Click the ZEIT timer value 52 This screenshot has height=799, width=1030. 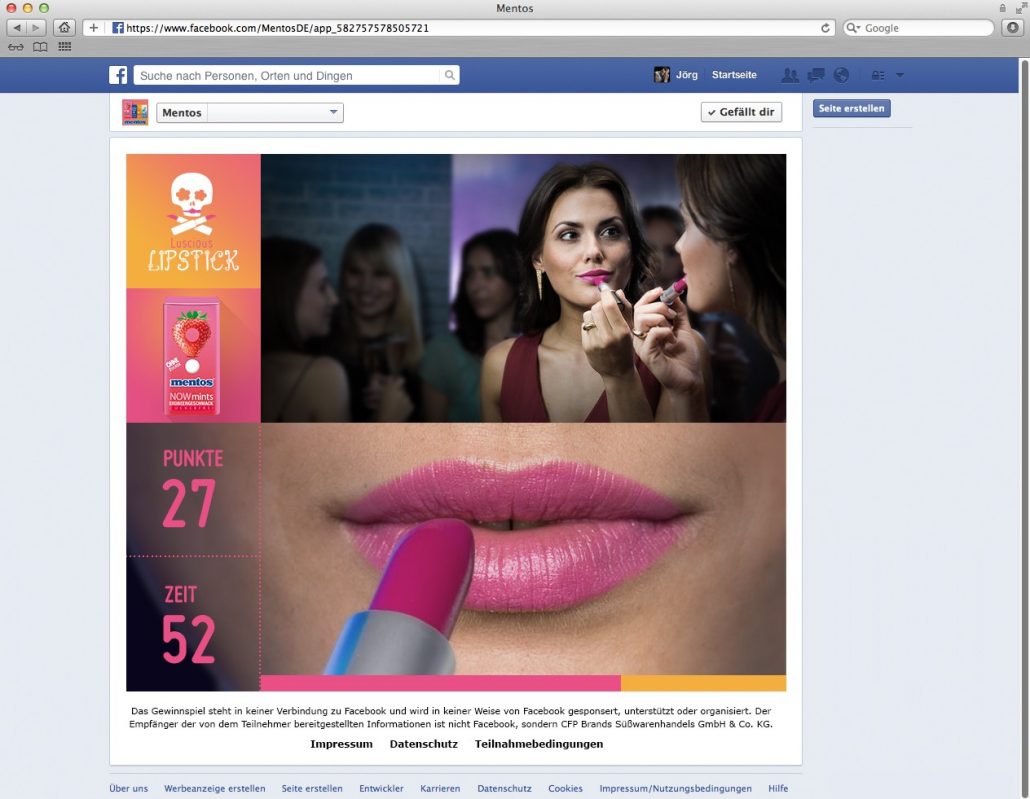tap(189, 639)
